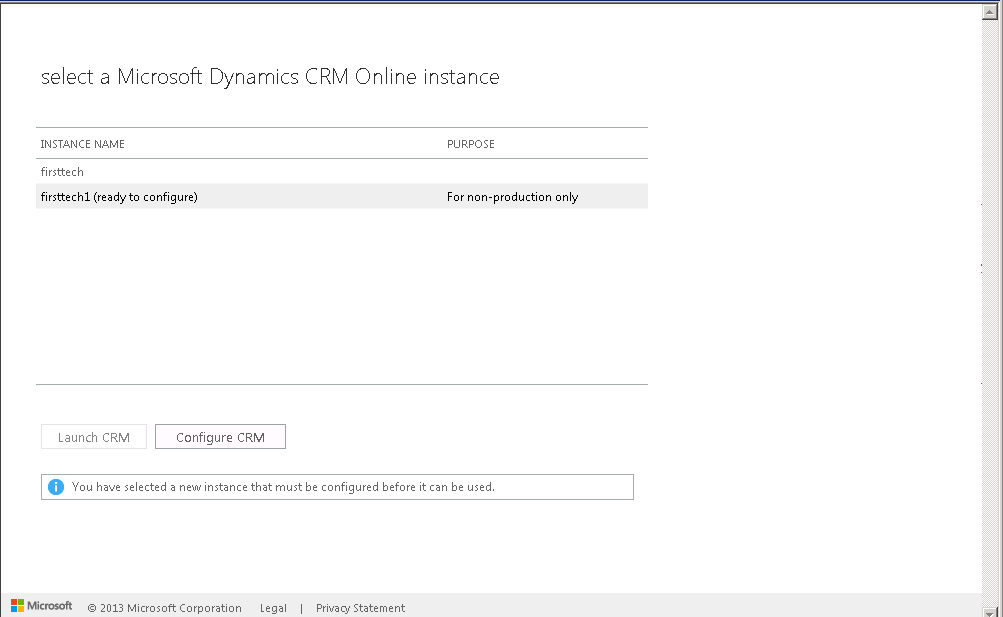This screenshot has height=617, width=1003.
Task: Click the Microsoft logo in the footer
Action: pyautogui.click(x=42, y=606)
